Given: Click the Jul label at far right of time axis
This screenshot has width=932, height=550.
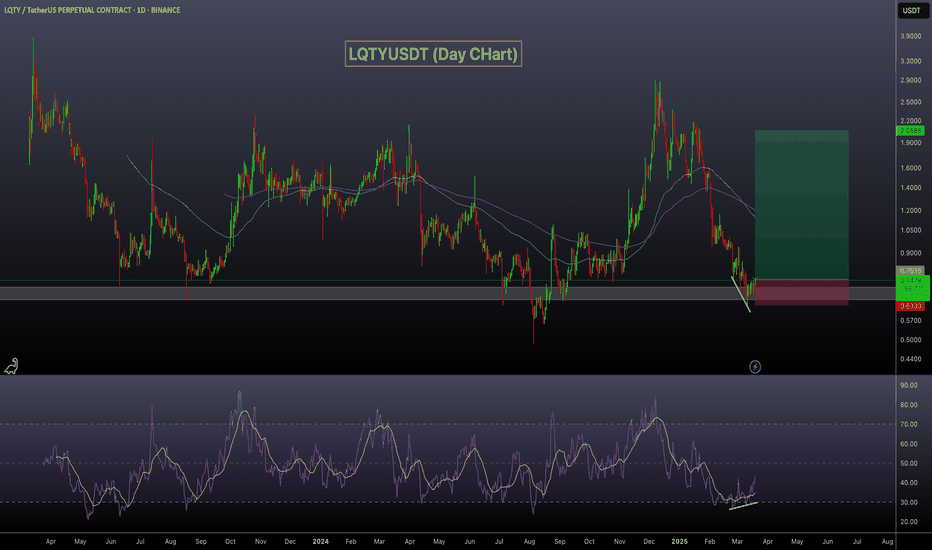Looking at the screenshot, I should pyautogui.click(x=857, y=542).
